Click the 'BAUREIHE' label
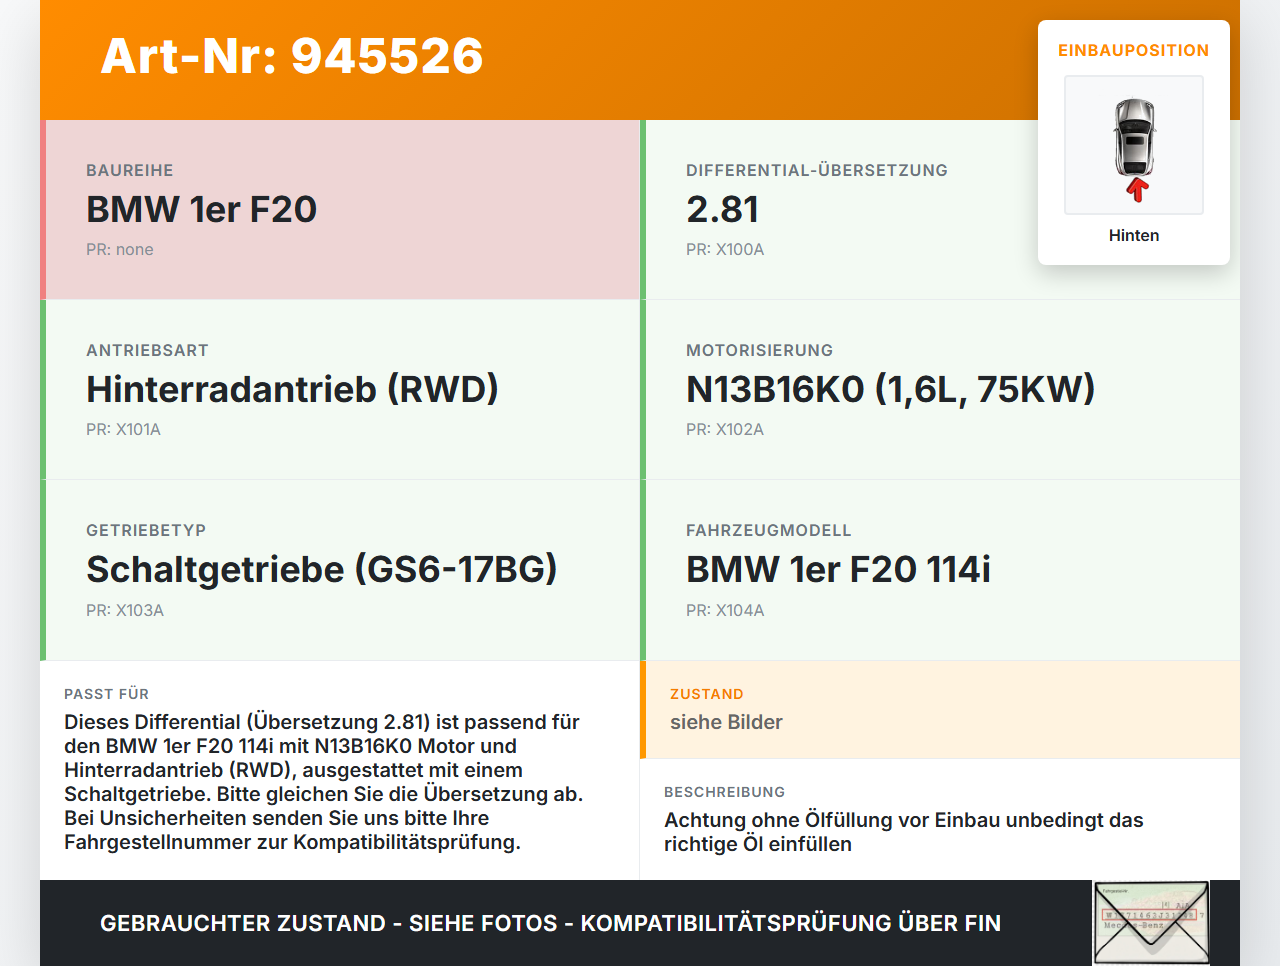1280x966 pixels. click(130, 170)
